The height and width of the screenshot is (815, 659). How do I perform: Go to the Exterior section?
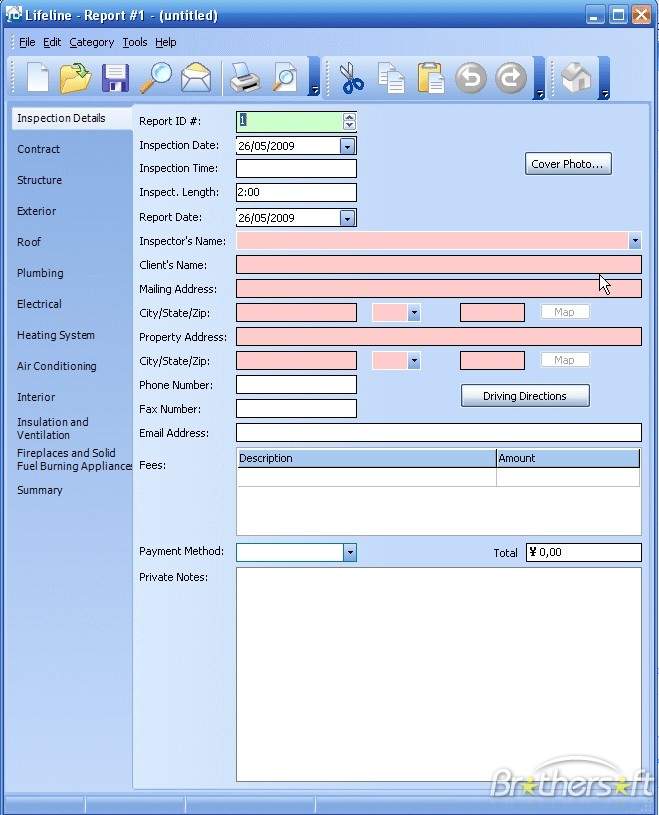coord(36,211)
